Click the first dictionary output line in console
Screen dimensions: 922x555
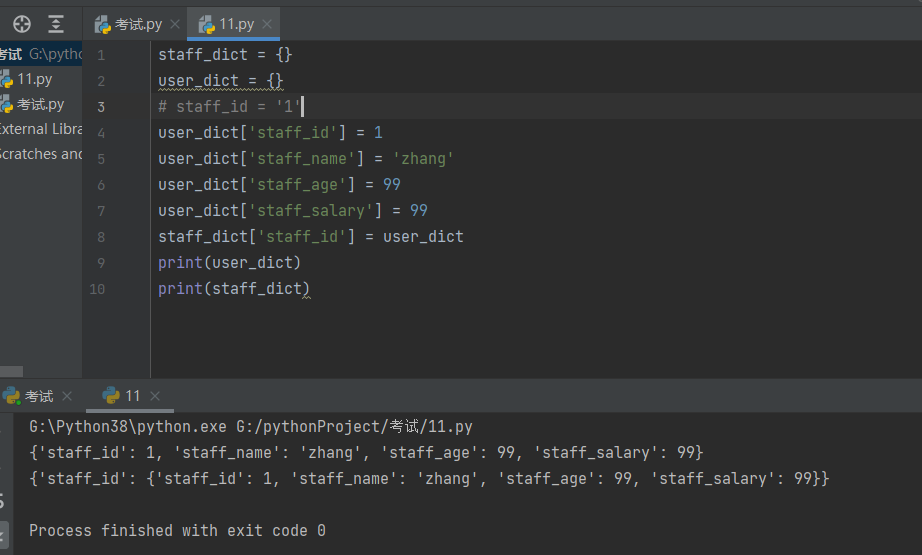pos(366,452)
